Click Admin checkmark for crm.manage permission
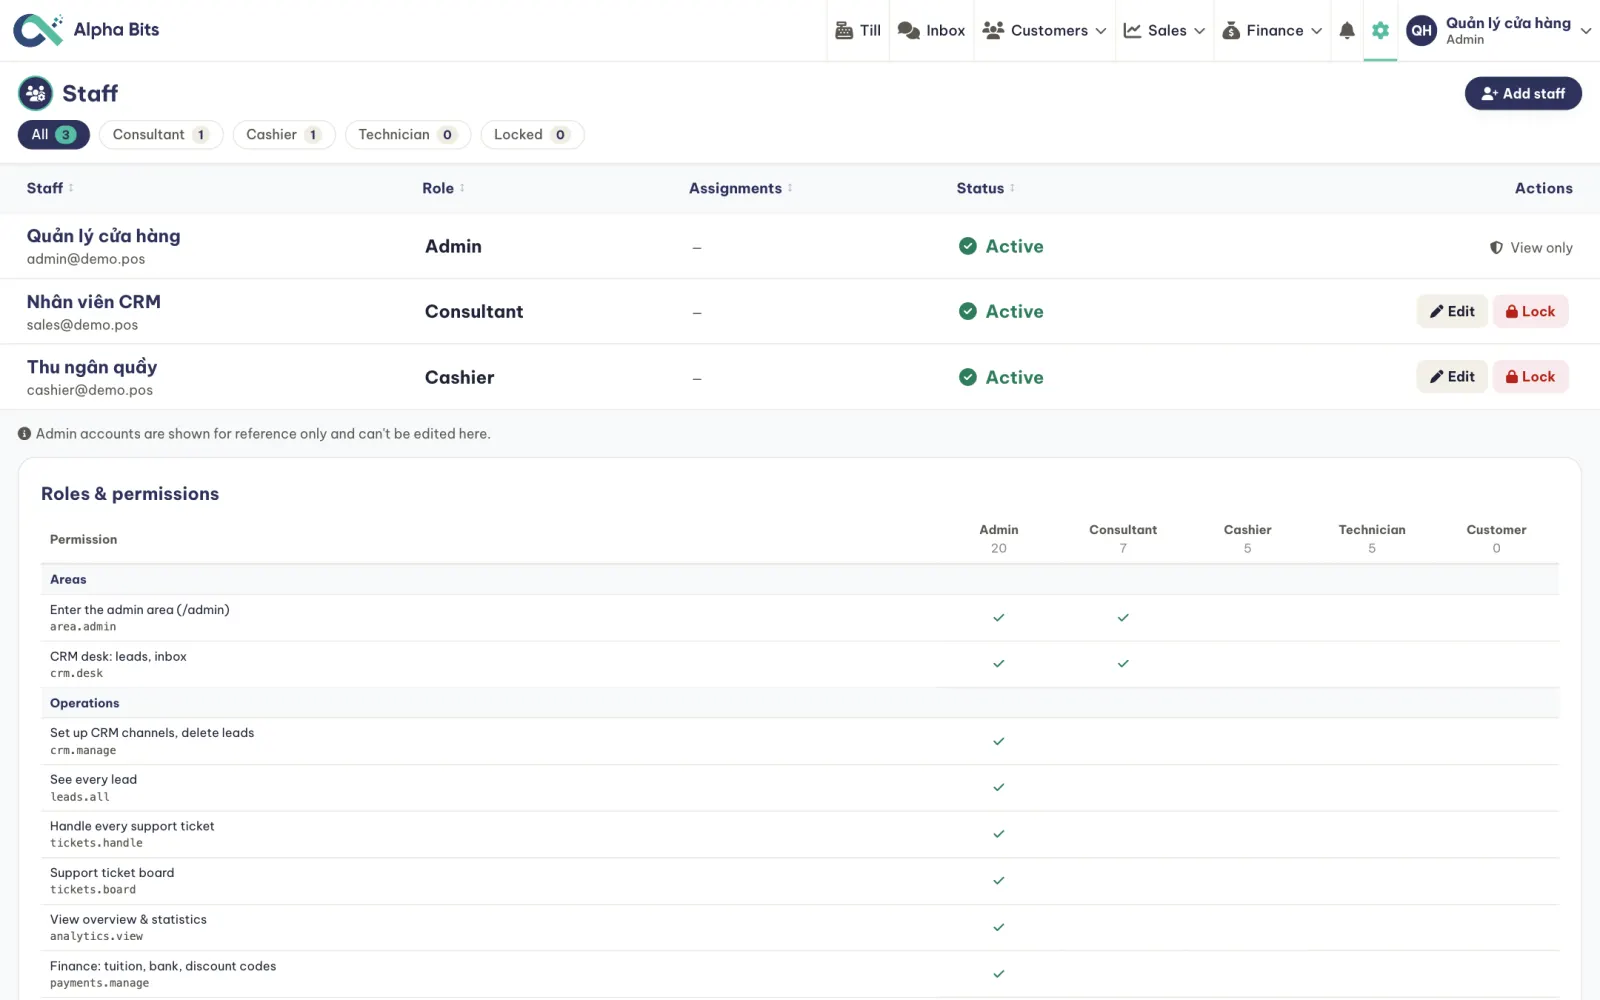This screenshot has height=1000, width=1600. (x=998, y=741)
